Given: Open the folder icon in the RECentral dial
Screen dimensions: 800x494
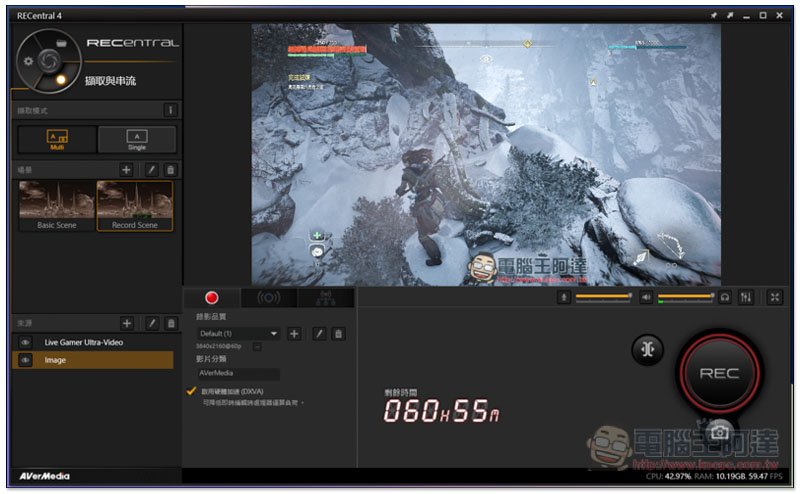Looking at the screenshot, I should point(61,43).
